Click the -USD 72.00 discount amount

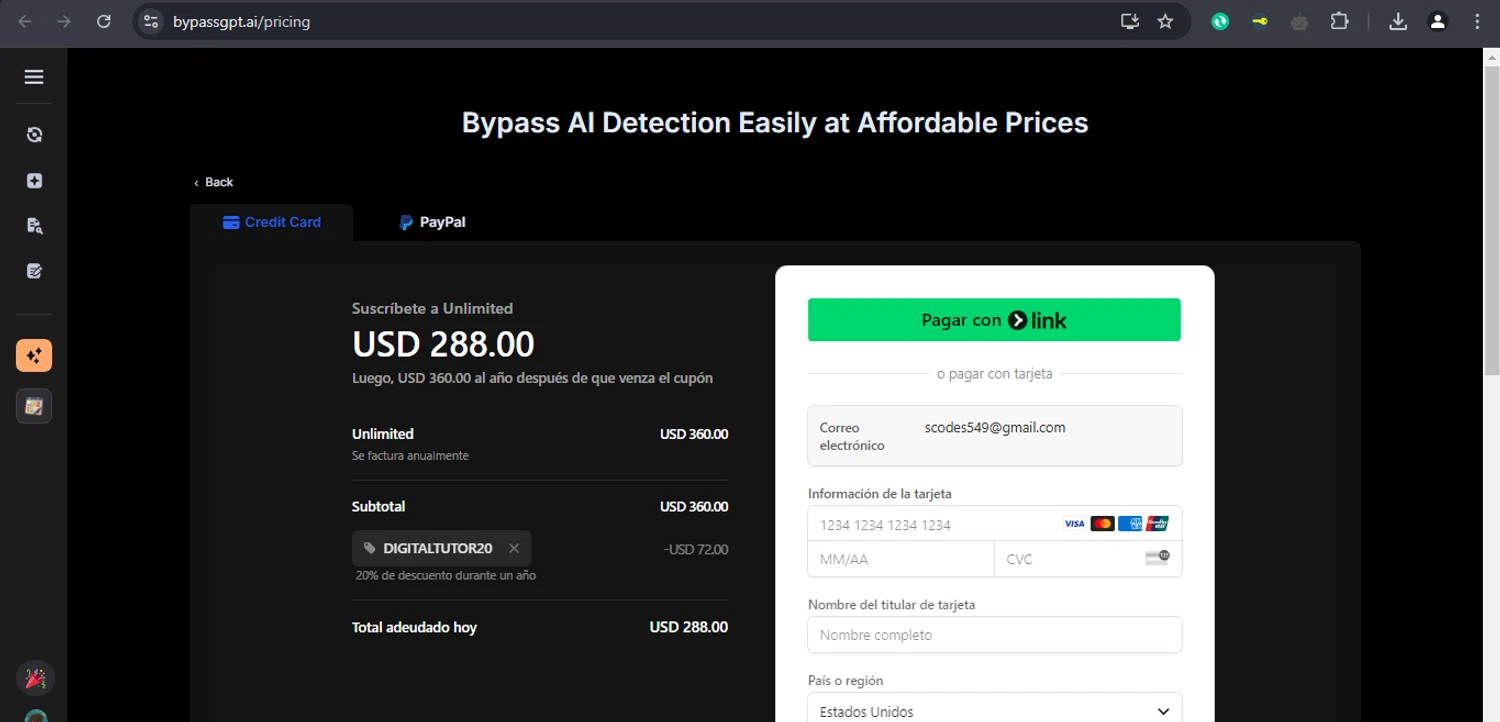(x=696, y=549)
